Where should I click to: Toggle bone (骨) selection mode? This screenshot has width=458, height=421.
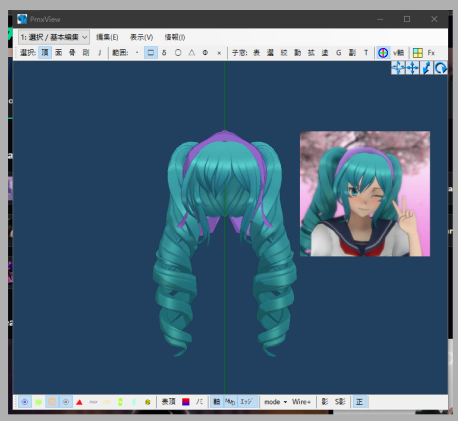72,53
